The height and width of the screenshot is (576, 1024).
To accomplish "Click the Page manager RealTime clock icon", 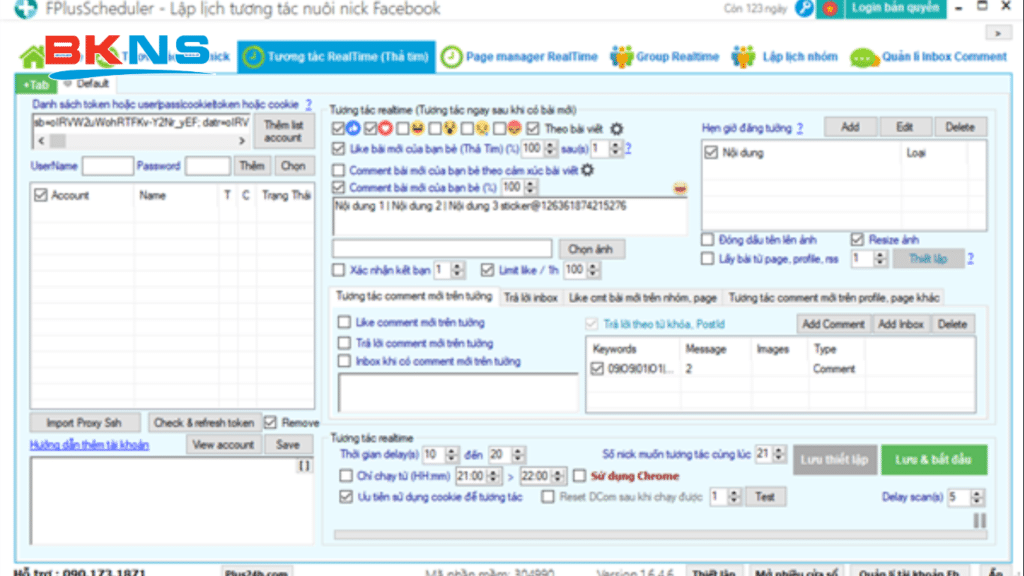I will point(451,57).
